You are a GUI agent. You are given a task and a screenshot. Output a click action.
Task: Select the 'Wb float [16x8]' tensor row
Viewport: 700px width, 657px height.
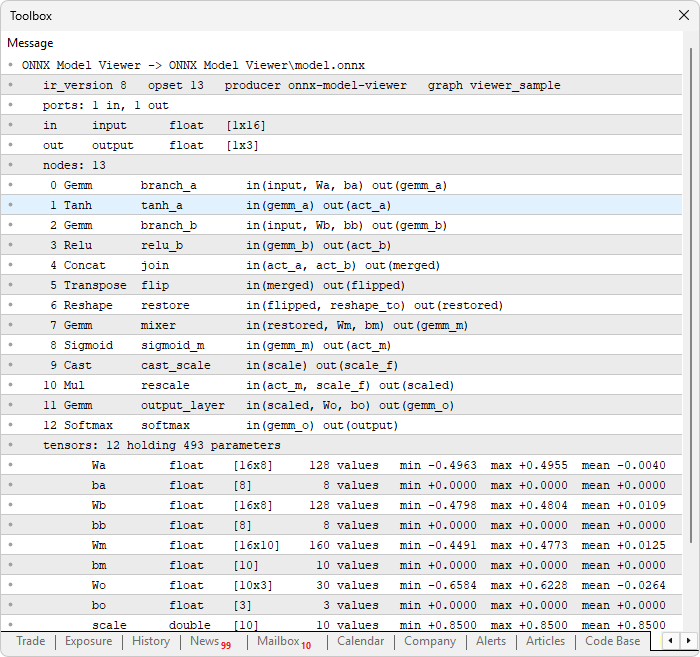[x=341, y=505]
